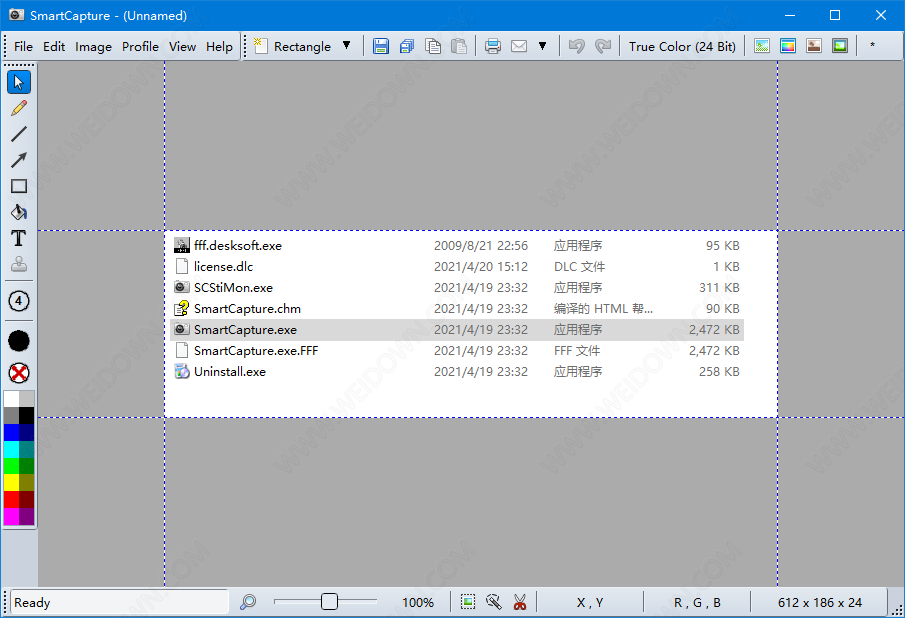Open the Profile menu
Viewport: 905px width, 618px height.
point(140,47)
